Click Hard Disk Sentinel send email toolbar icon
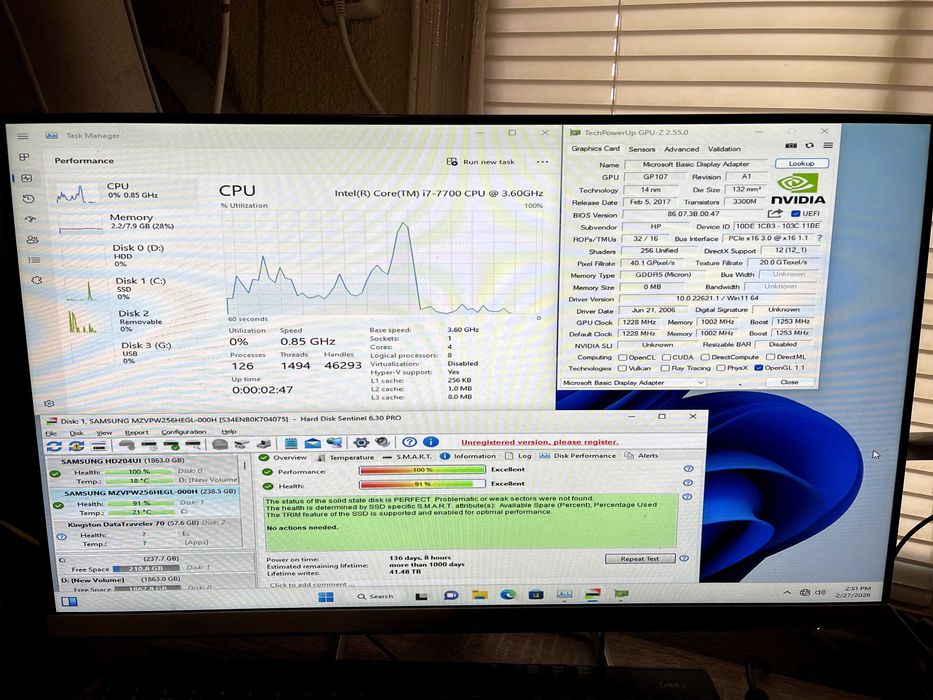 coord(312,443)
